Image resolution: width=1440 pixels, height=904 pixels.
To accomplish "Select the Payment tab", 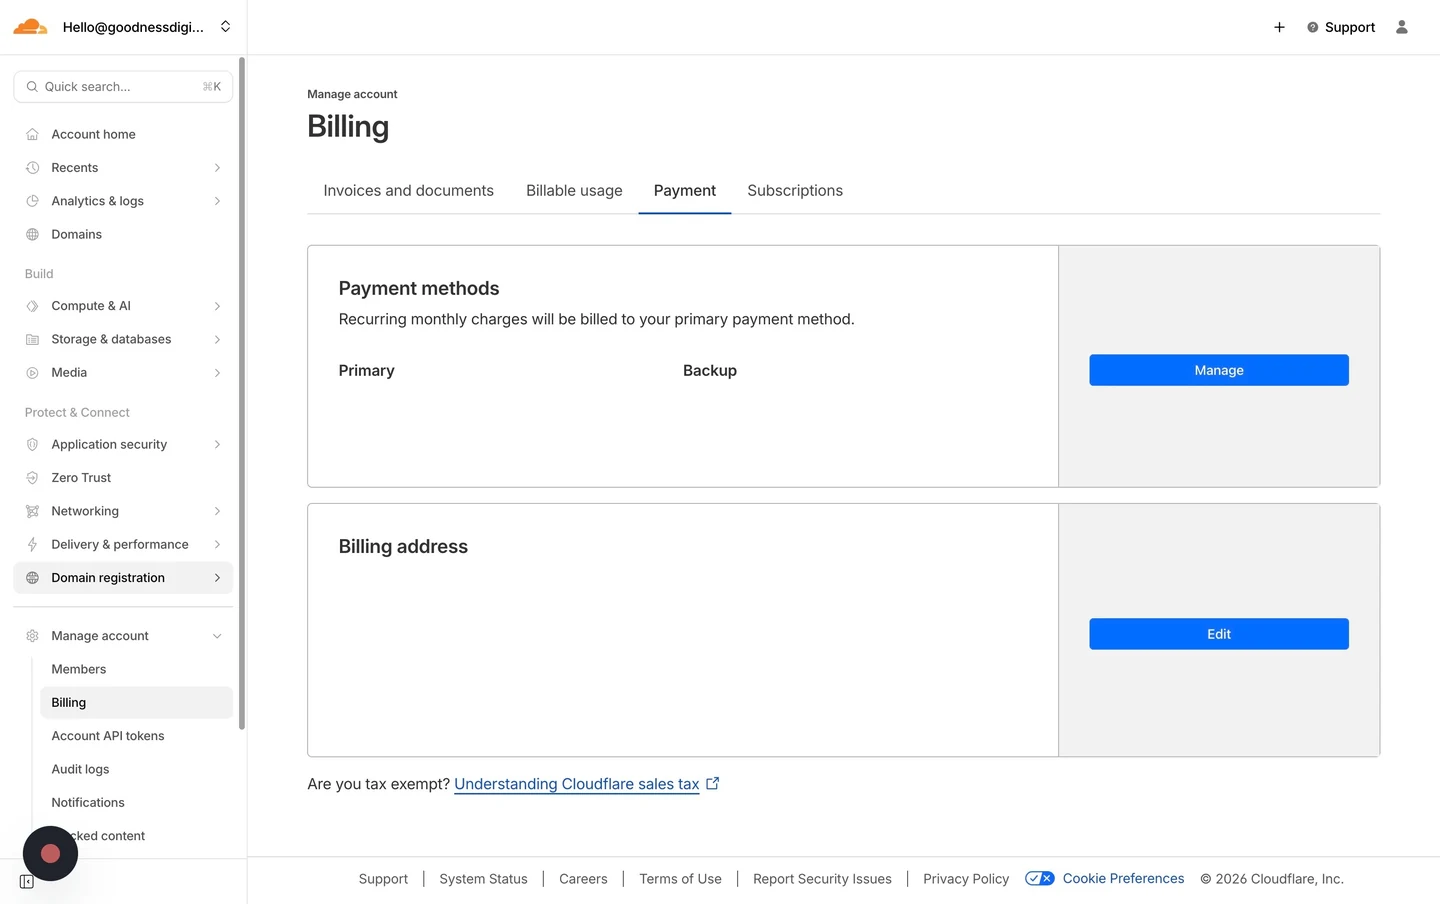I will pyautogui.click(x=685, y=190).
